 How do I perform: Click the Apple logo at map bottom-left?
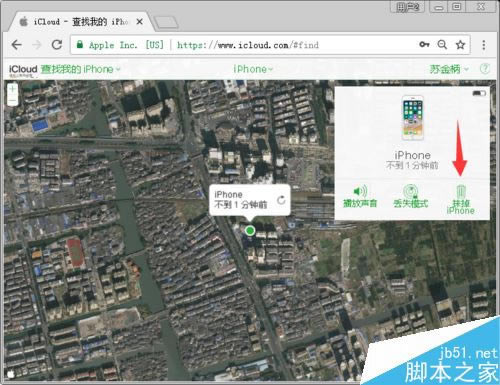coord(10,374)
